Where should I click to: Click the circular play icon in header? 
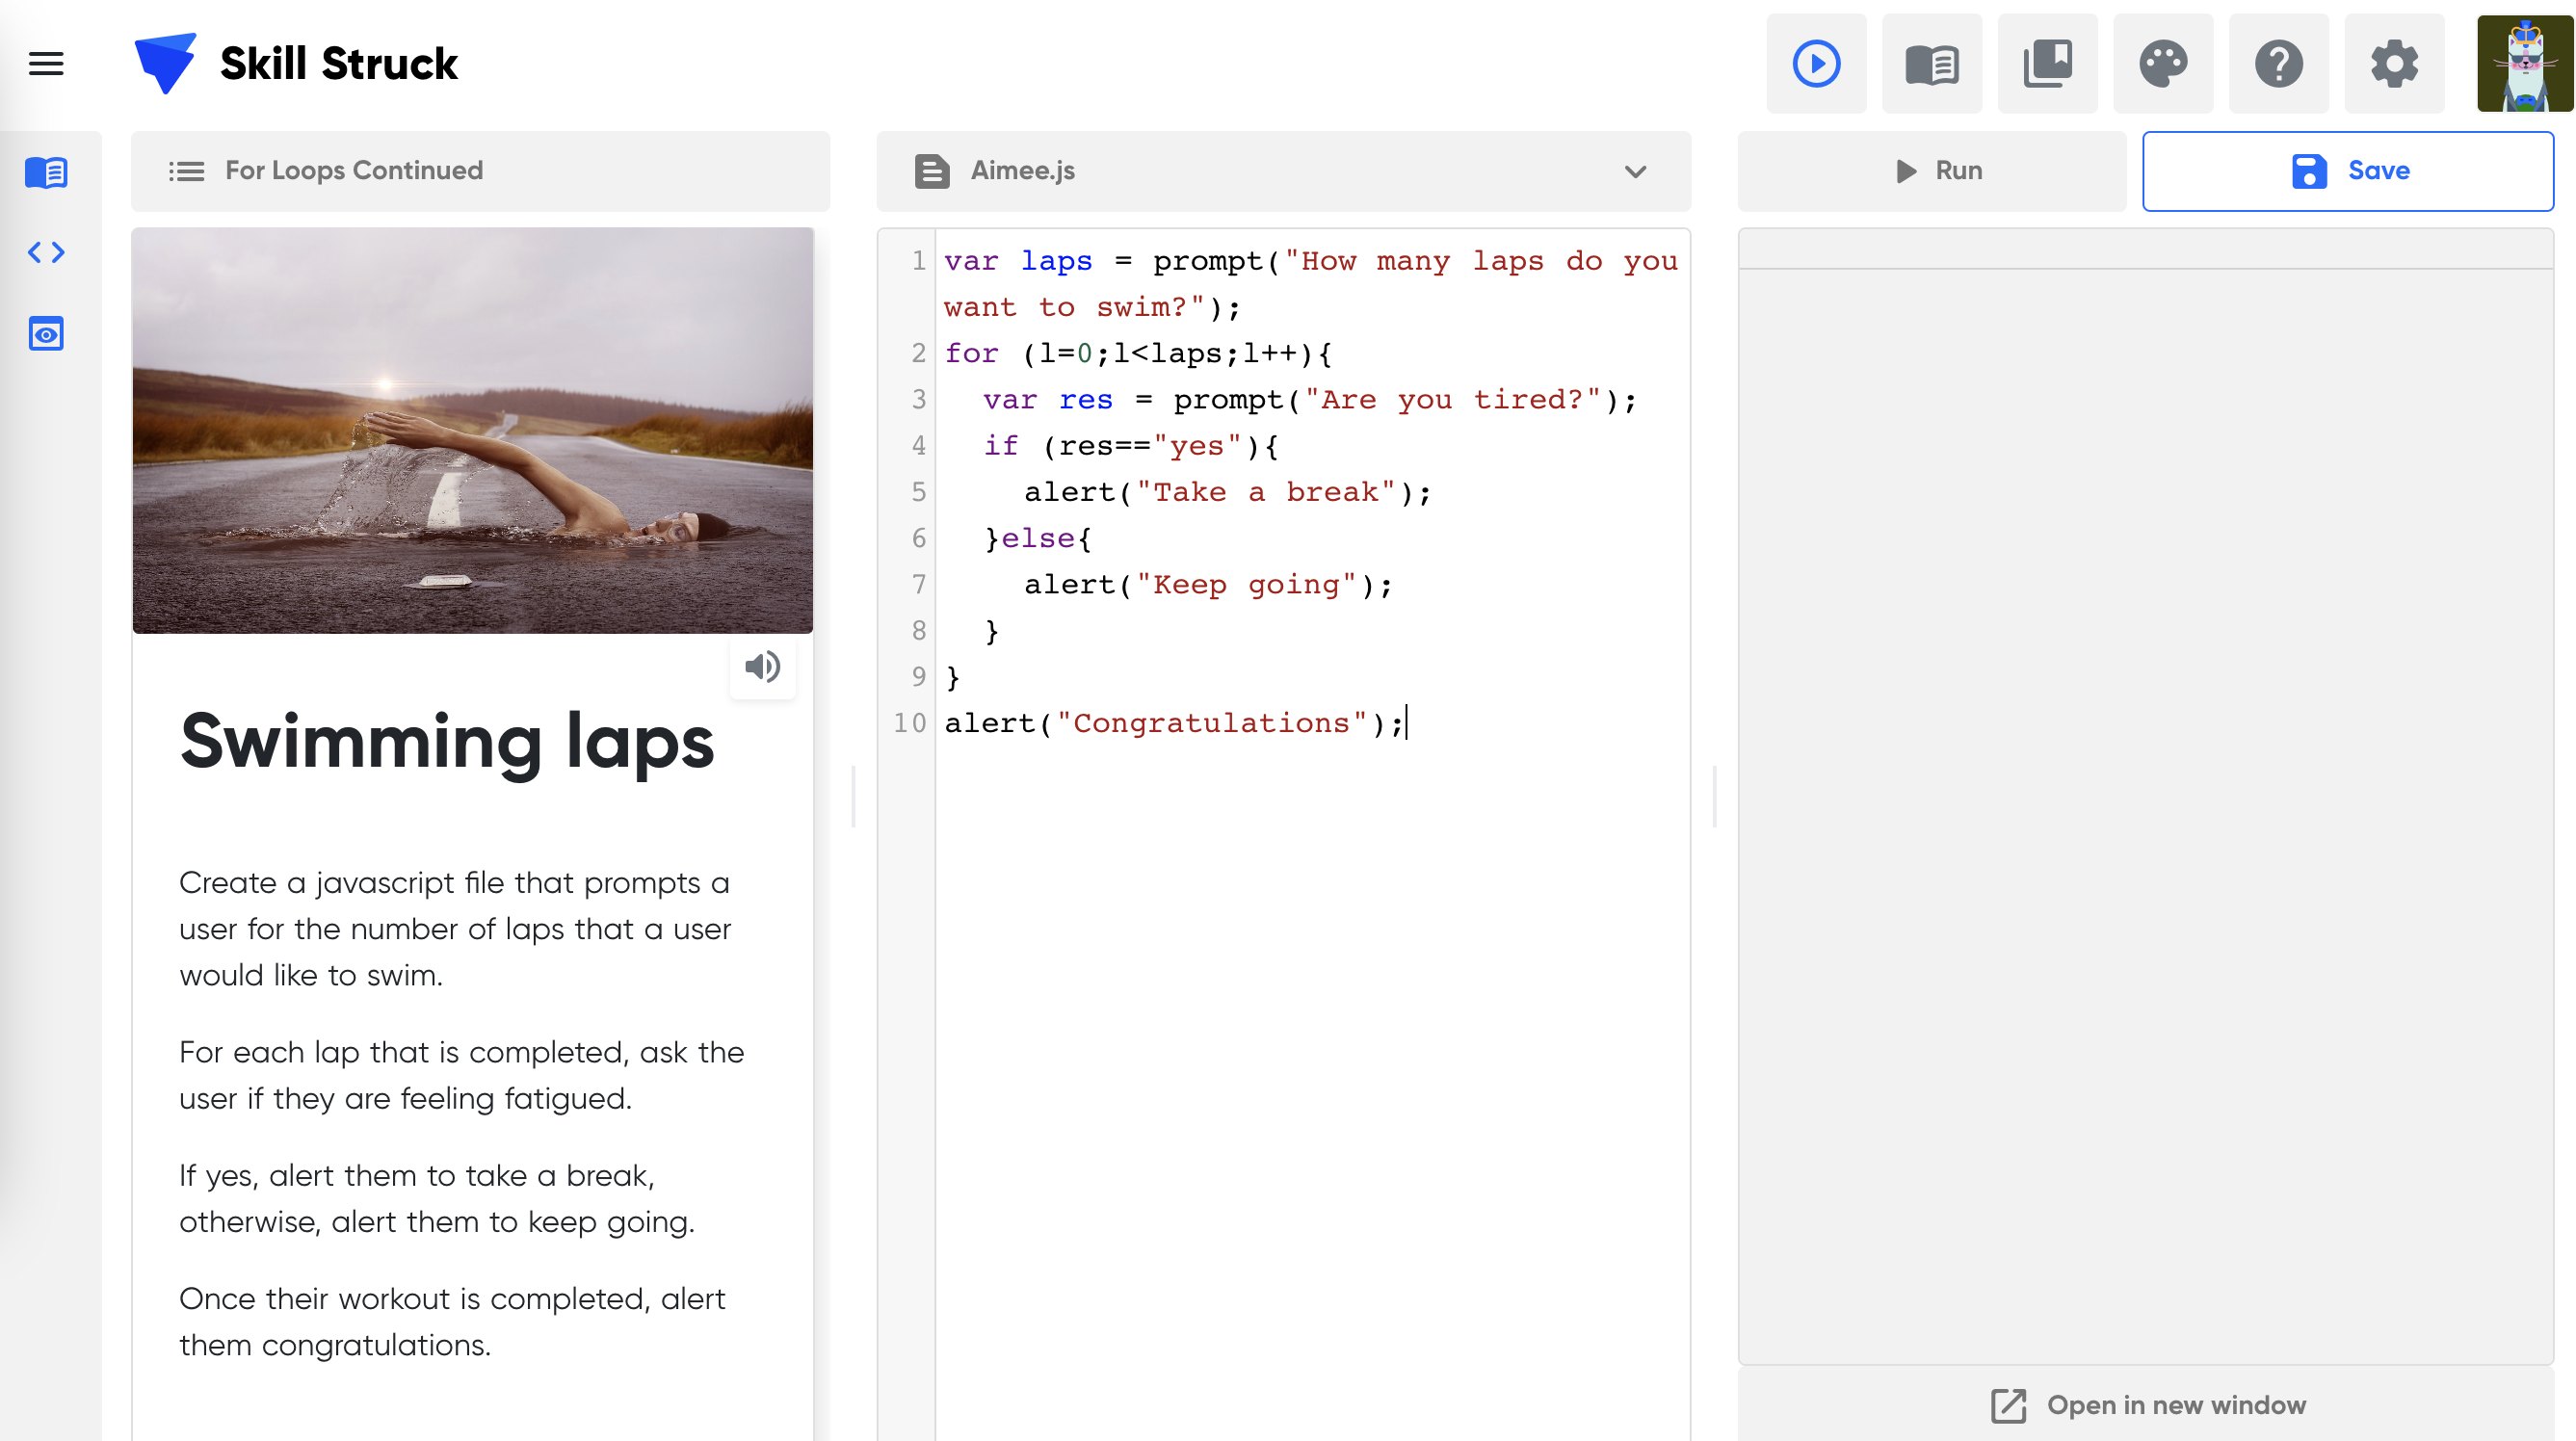click(1815, 63)
